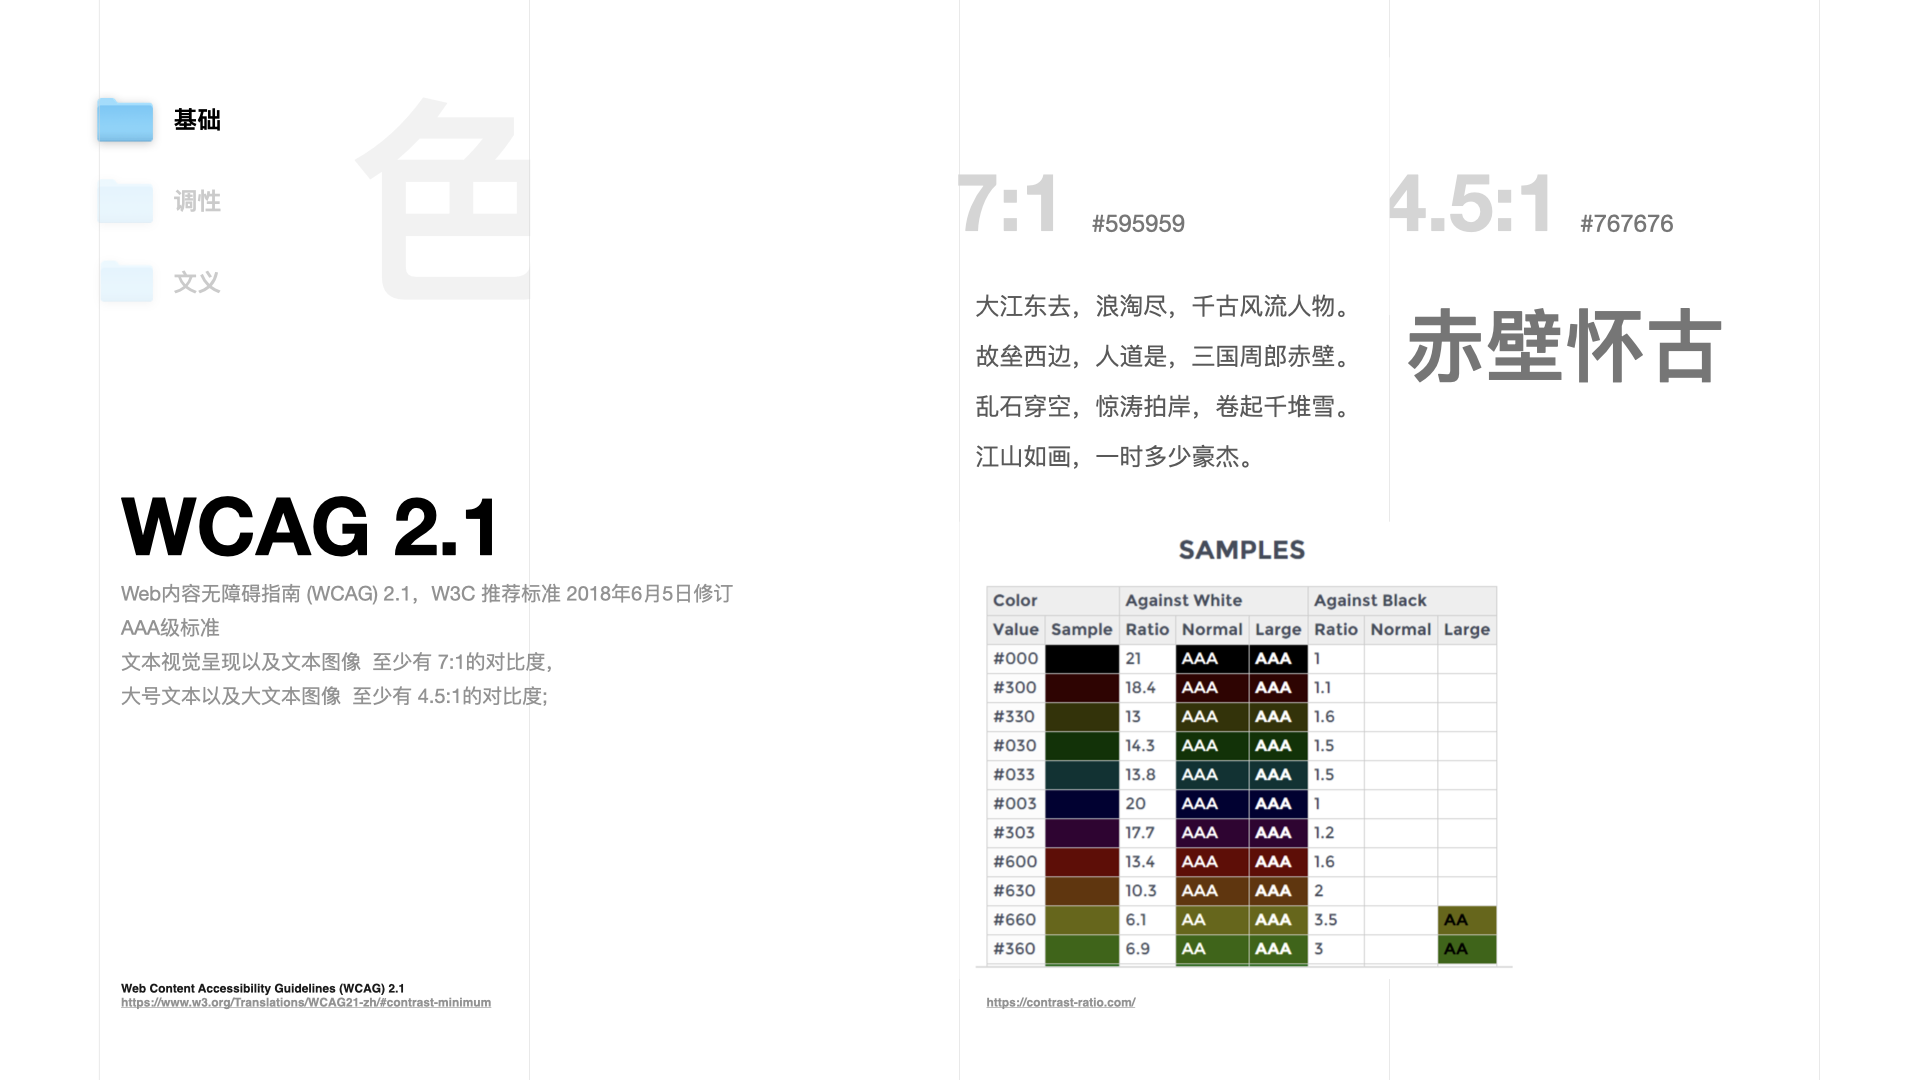
Task: Click the 赤壁怀古 large title
Action: 1564,346
